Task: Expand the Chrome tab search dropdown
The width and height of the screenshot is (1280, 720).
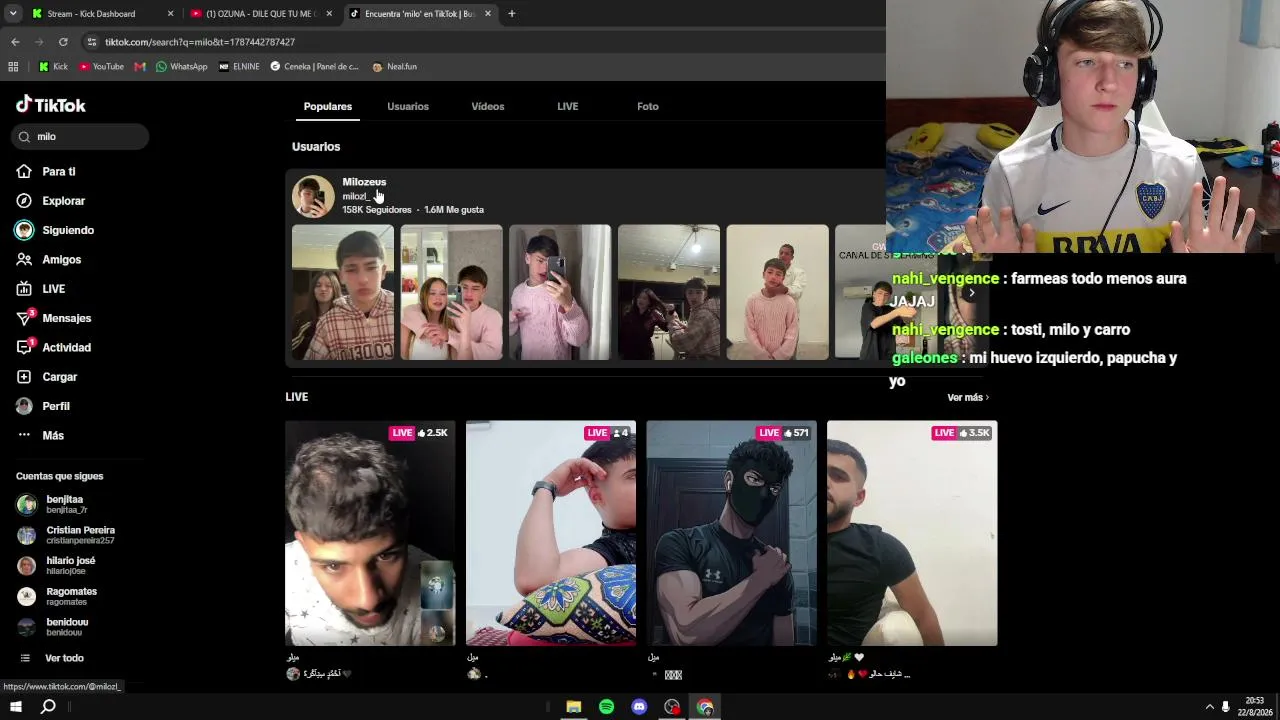Action: [x=13, y=14]
